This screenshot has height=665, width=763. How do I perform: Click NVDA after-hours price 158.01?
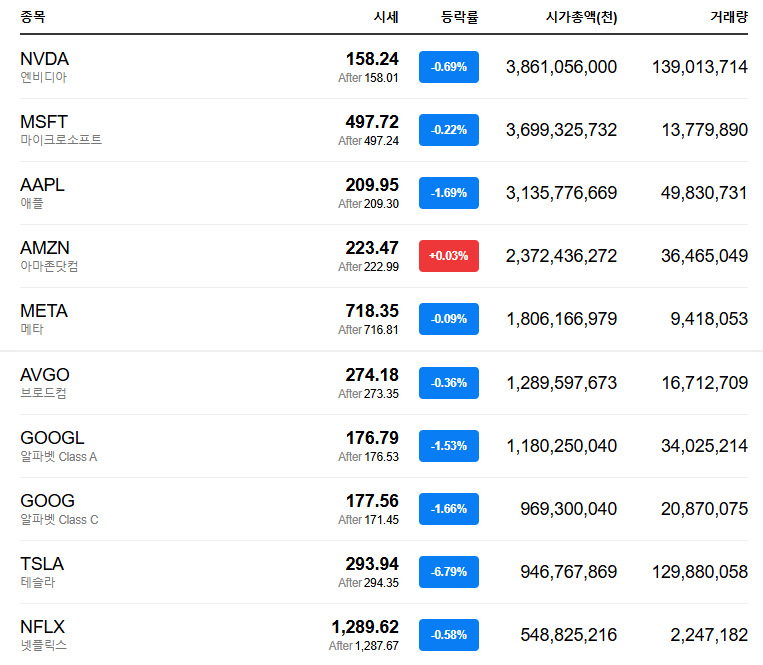[382, 78]
